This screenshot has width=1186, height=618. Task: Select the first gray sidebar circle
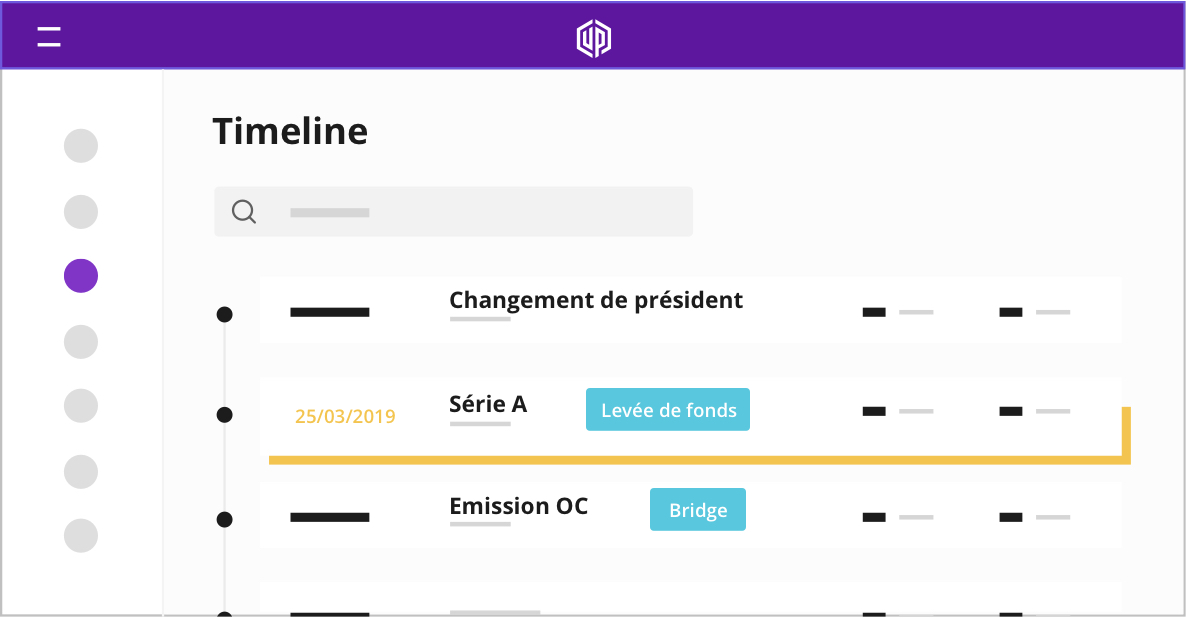pos(81,146)
